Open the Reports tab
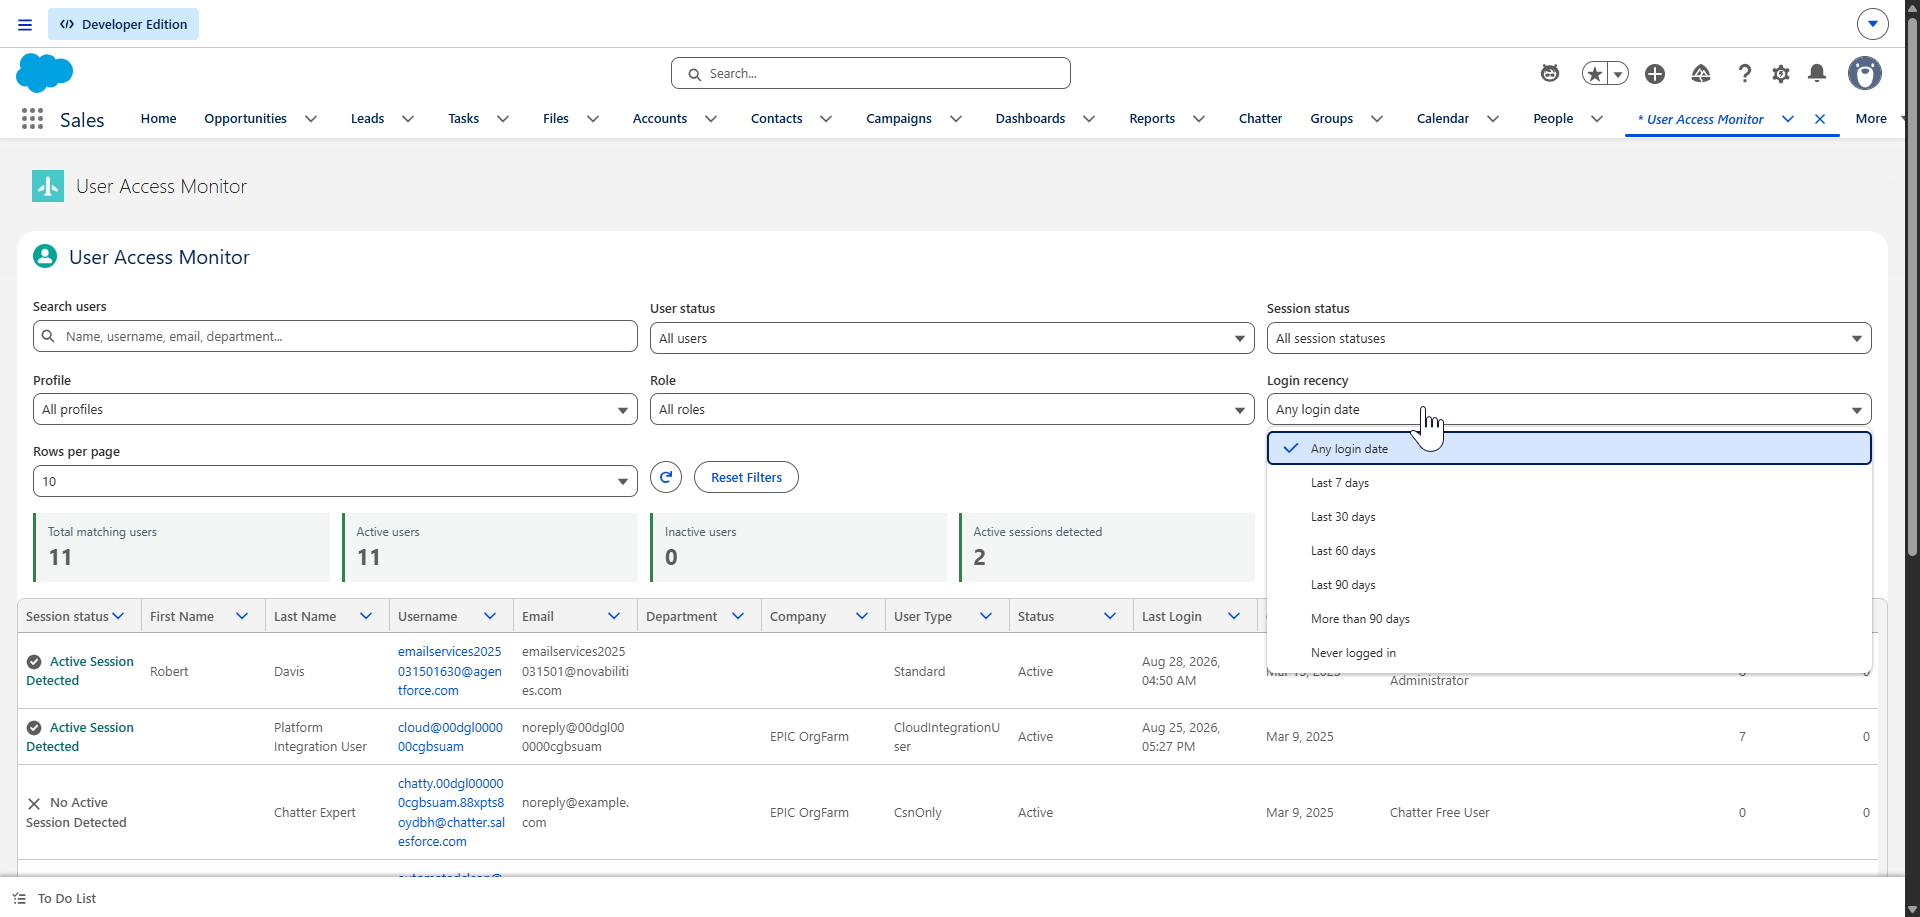 1152,118
